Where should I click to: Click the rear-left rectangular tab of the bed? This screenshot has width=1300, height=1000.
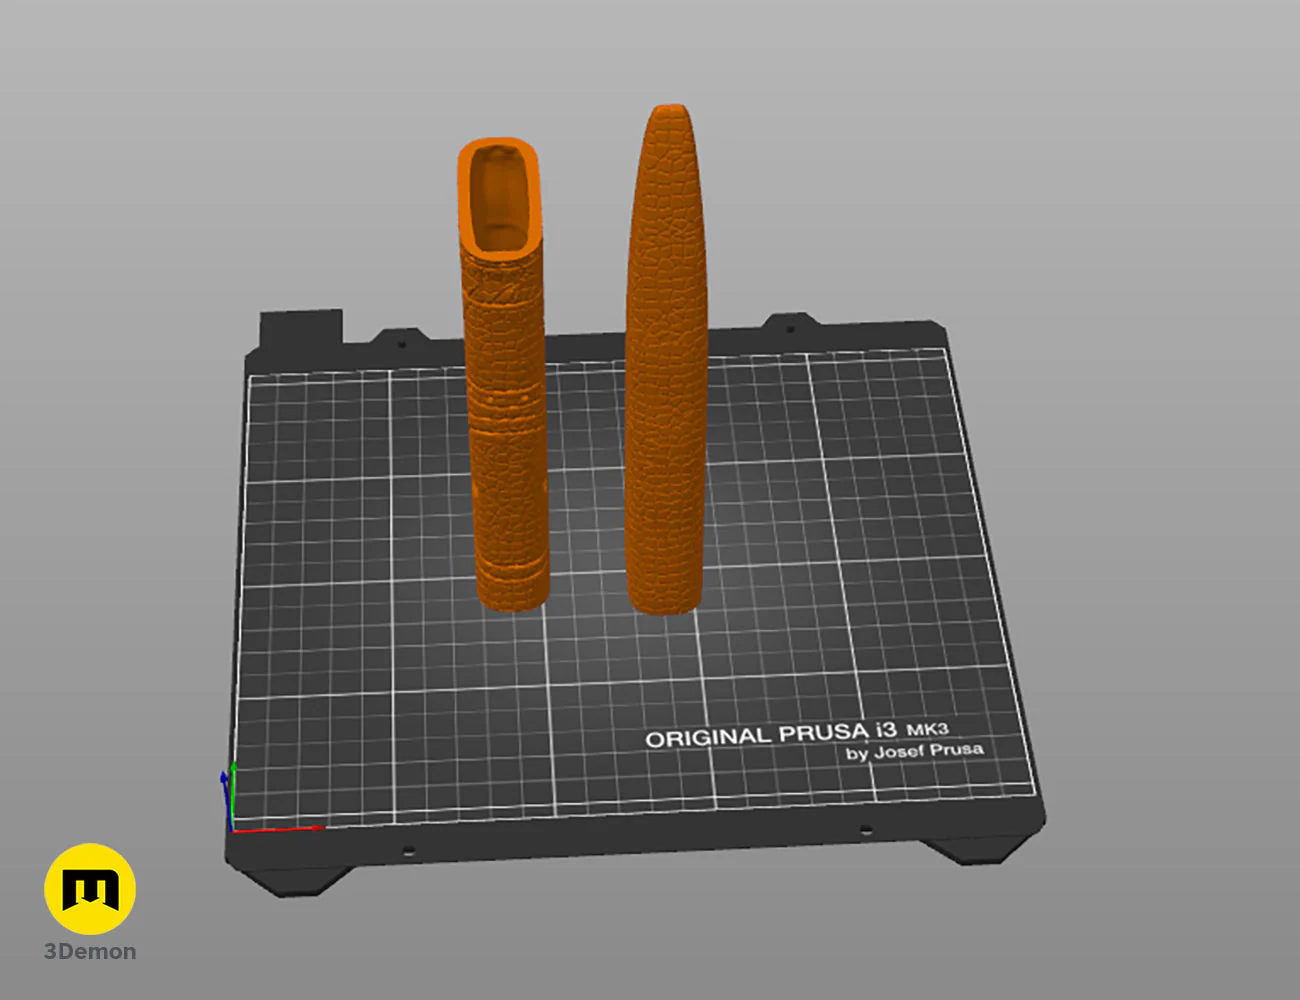click(301, 329)
